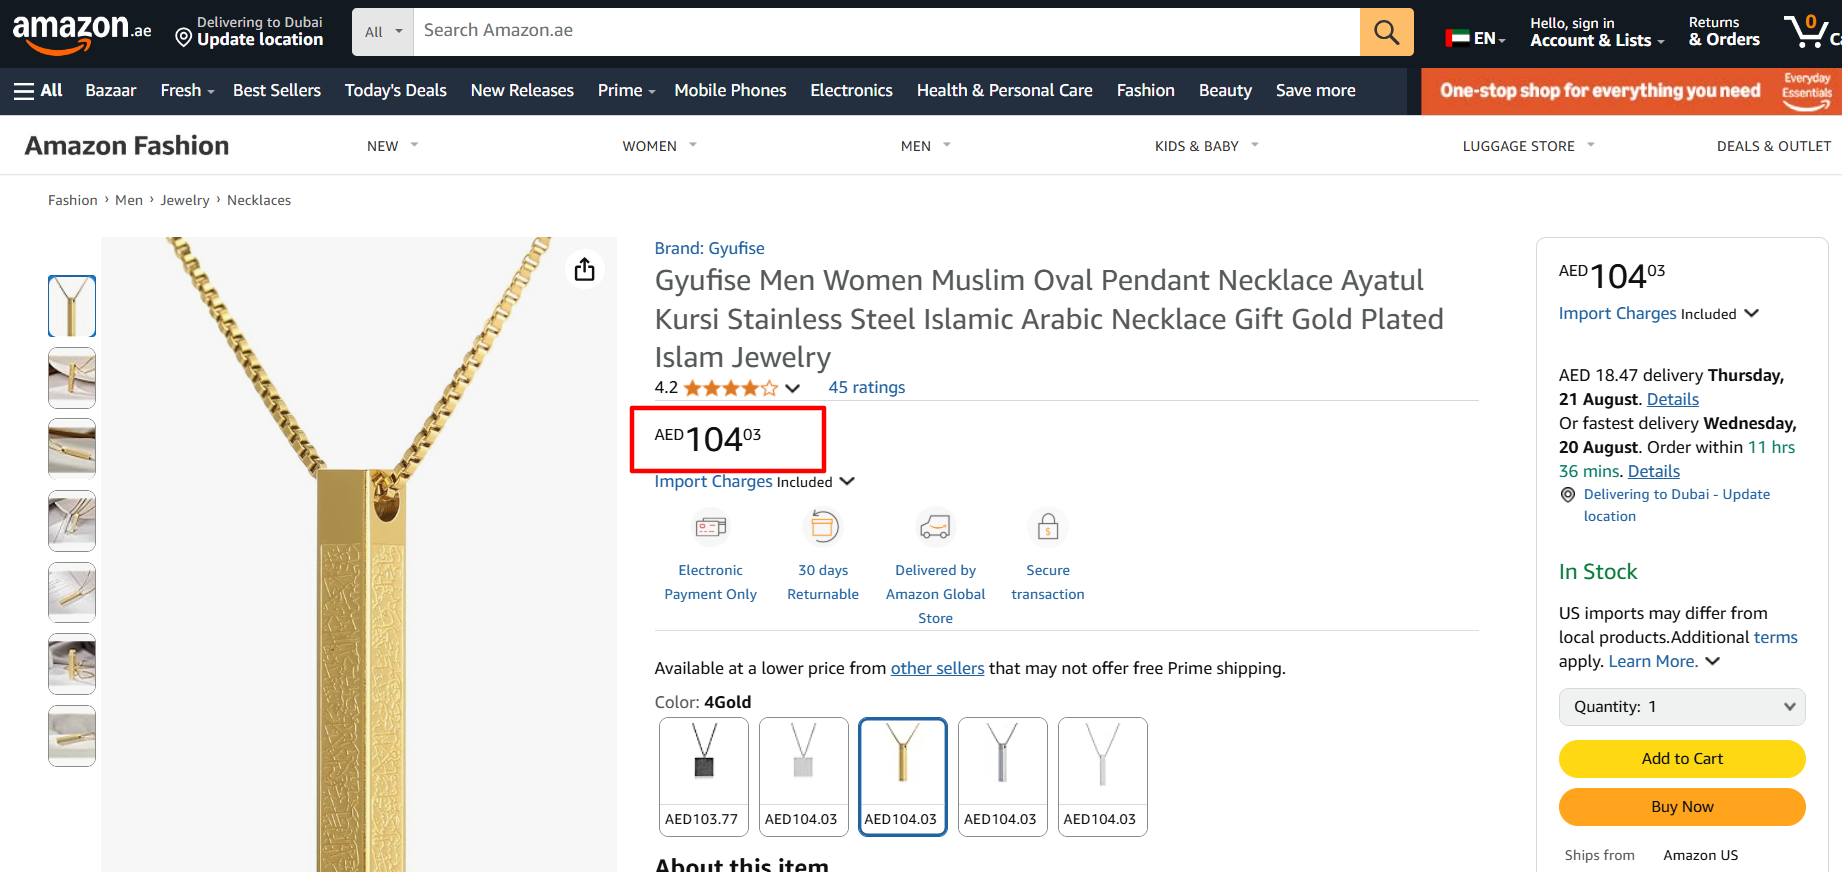The height and width of the screenshot is (872, 1842).
Task: Open the shopping cart icon
Action: (x=1806, y=32)
